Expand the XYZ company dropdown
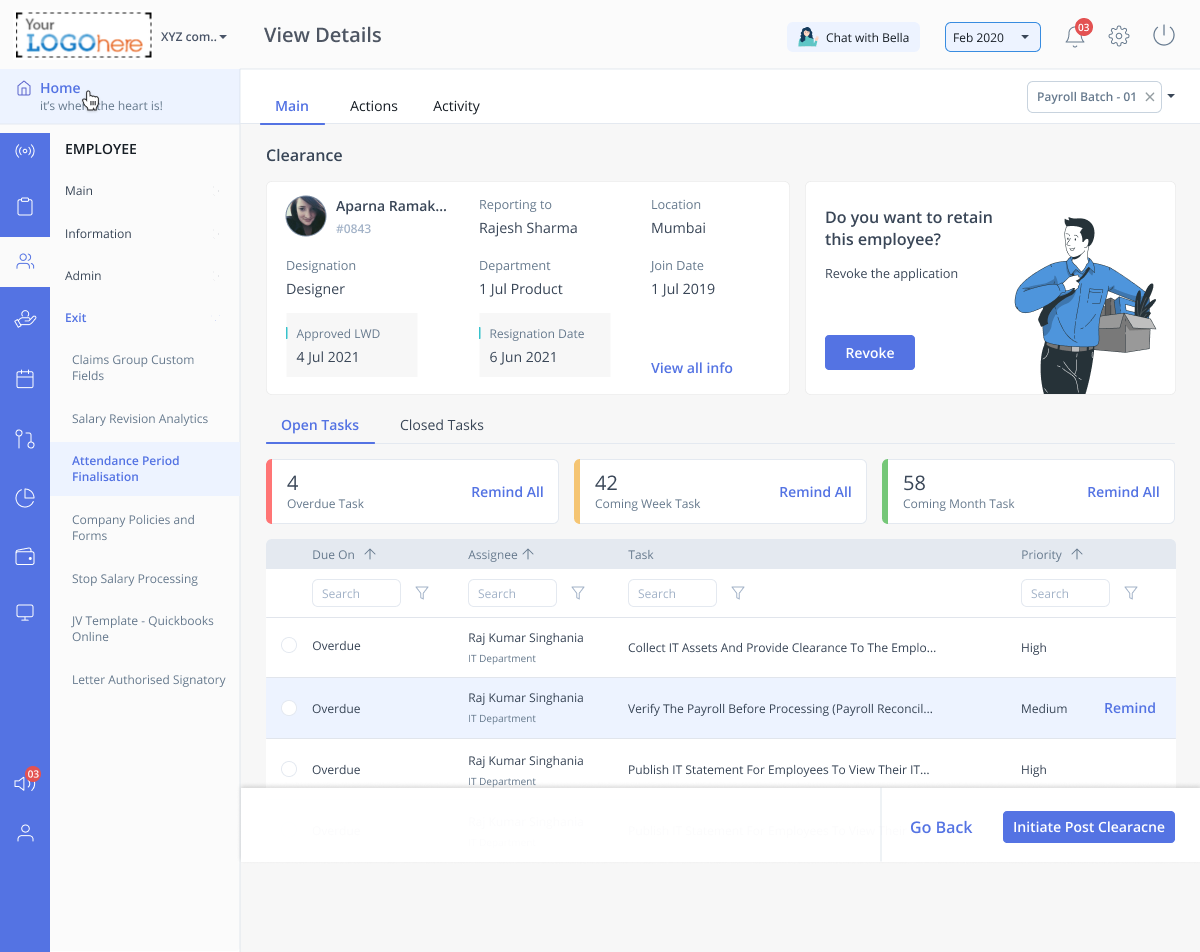Viewport: 1200px width, 952px height. pyautogui.click(x=194, y=37)
